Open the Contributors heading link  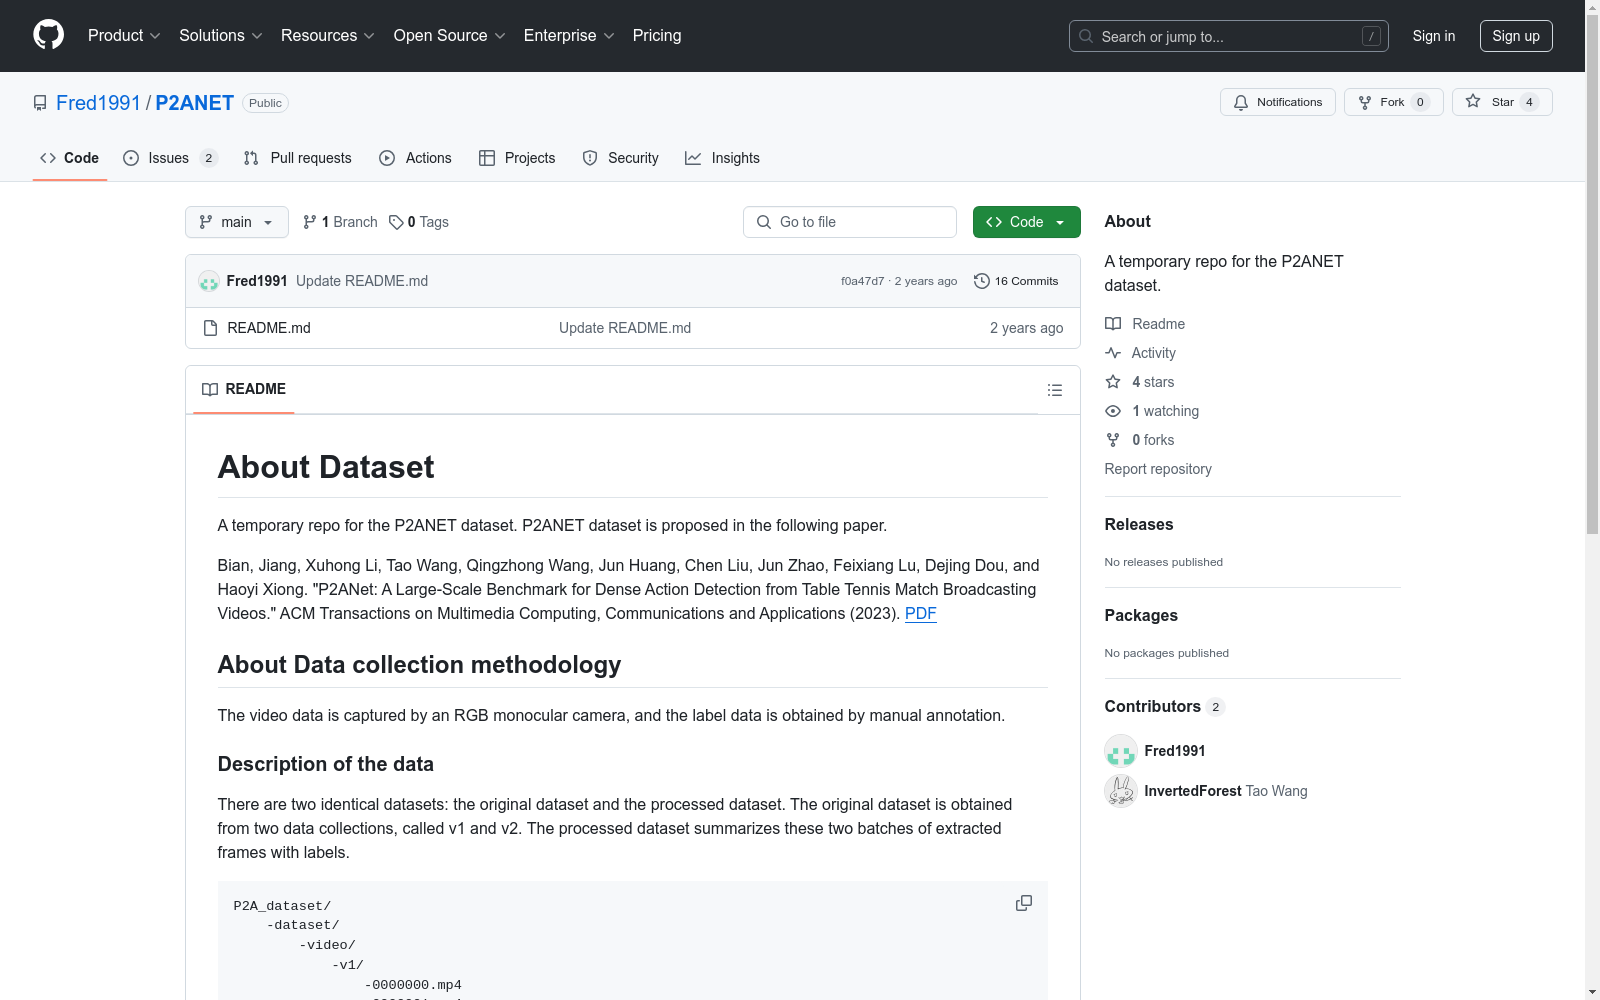pyautogui.click(x=1165, y=706)
